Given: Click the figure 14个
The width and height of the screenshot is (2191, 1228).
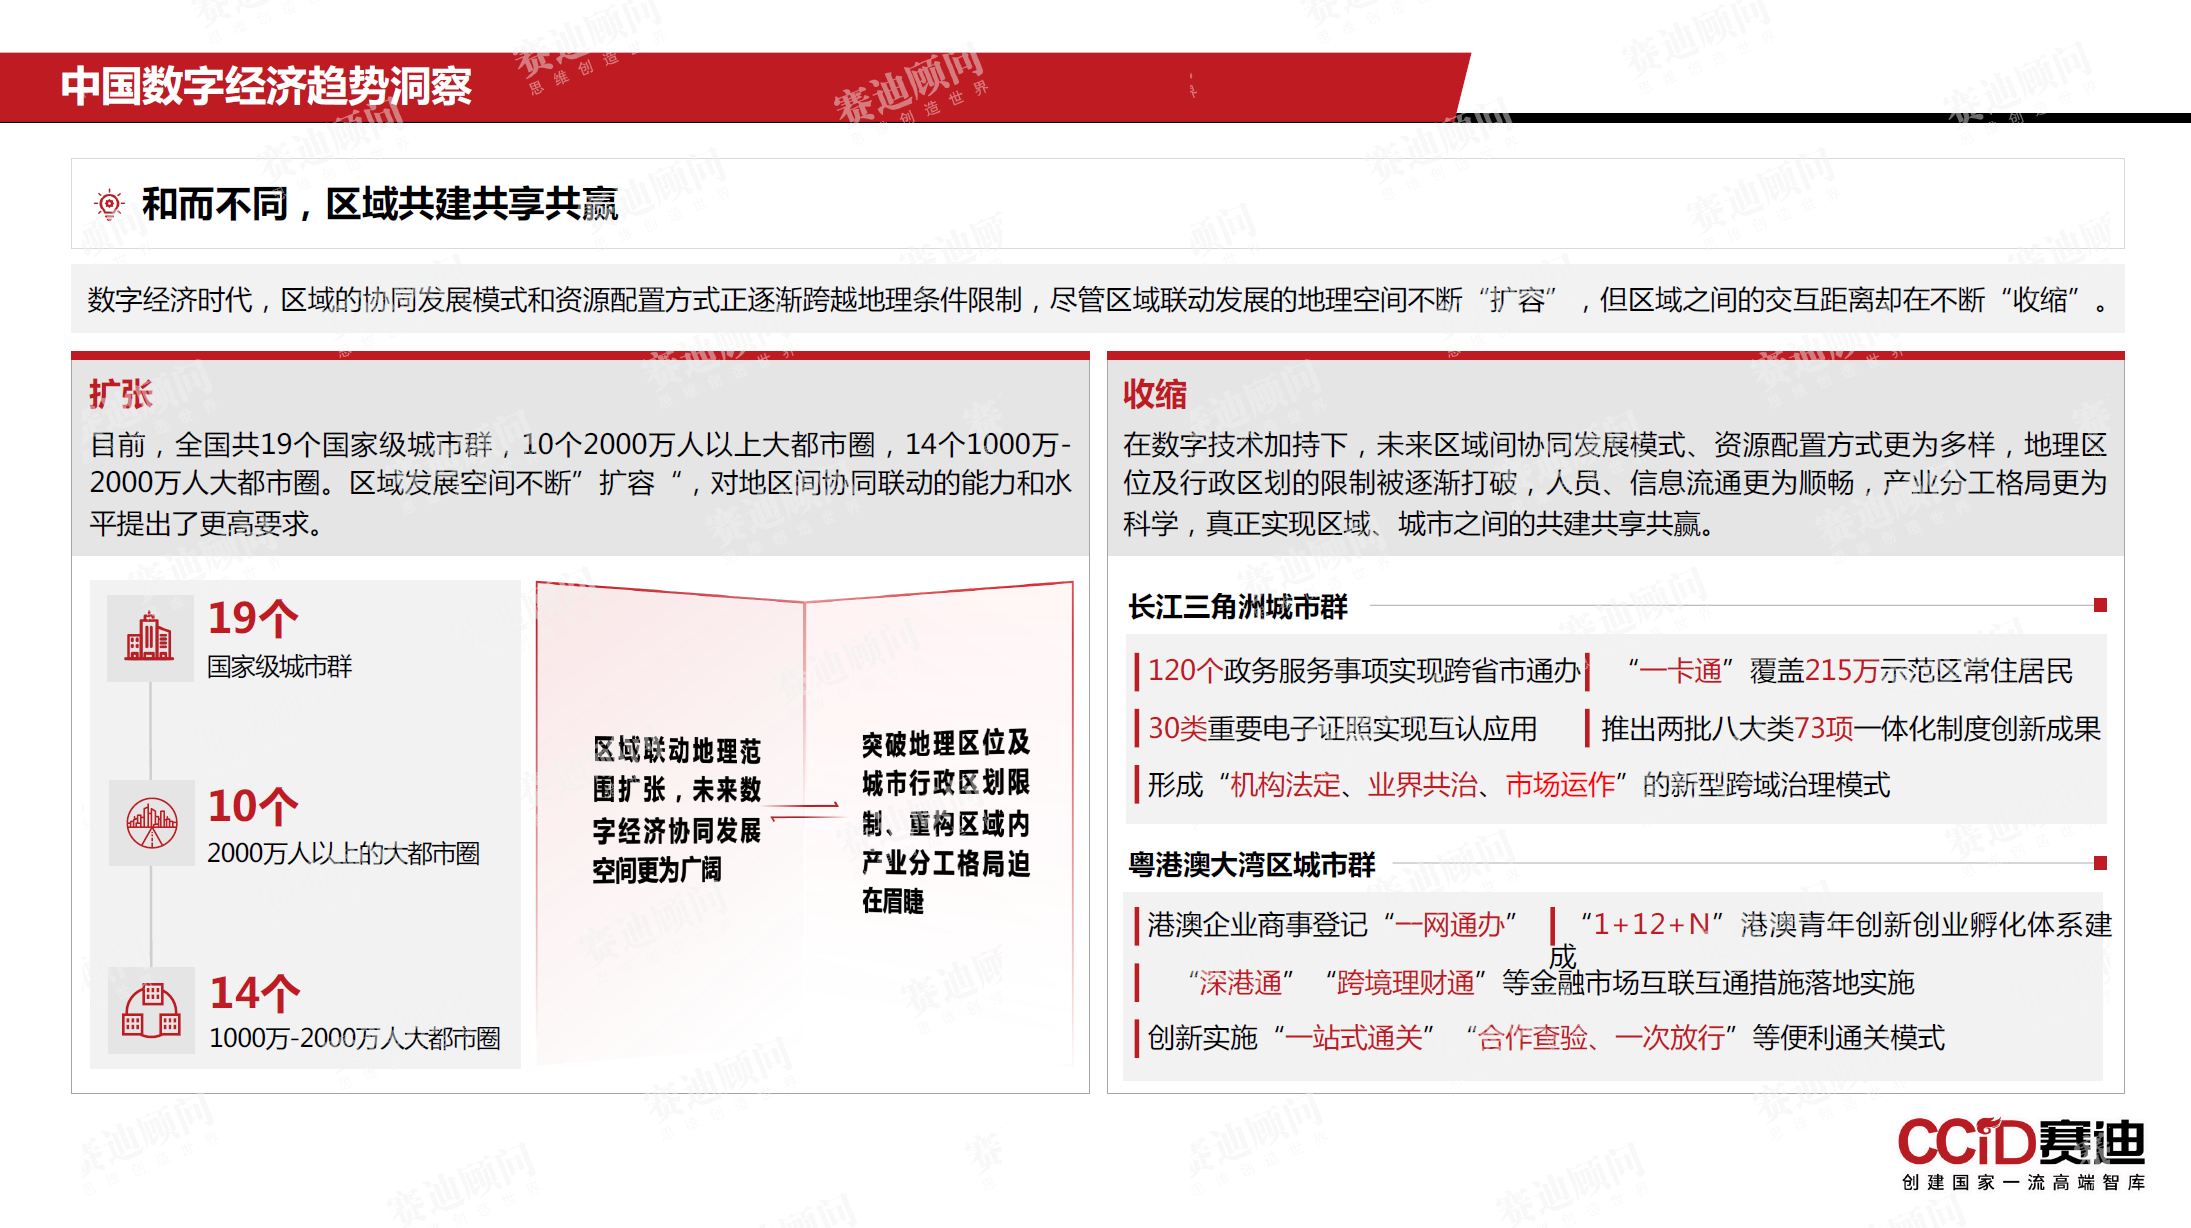Looking at the screenshot, I should tap(255, 993).
